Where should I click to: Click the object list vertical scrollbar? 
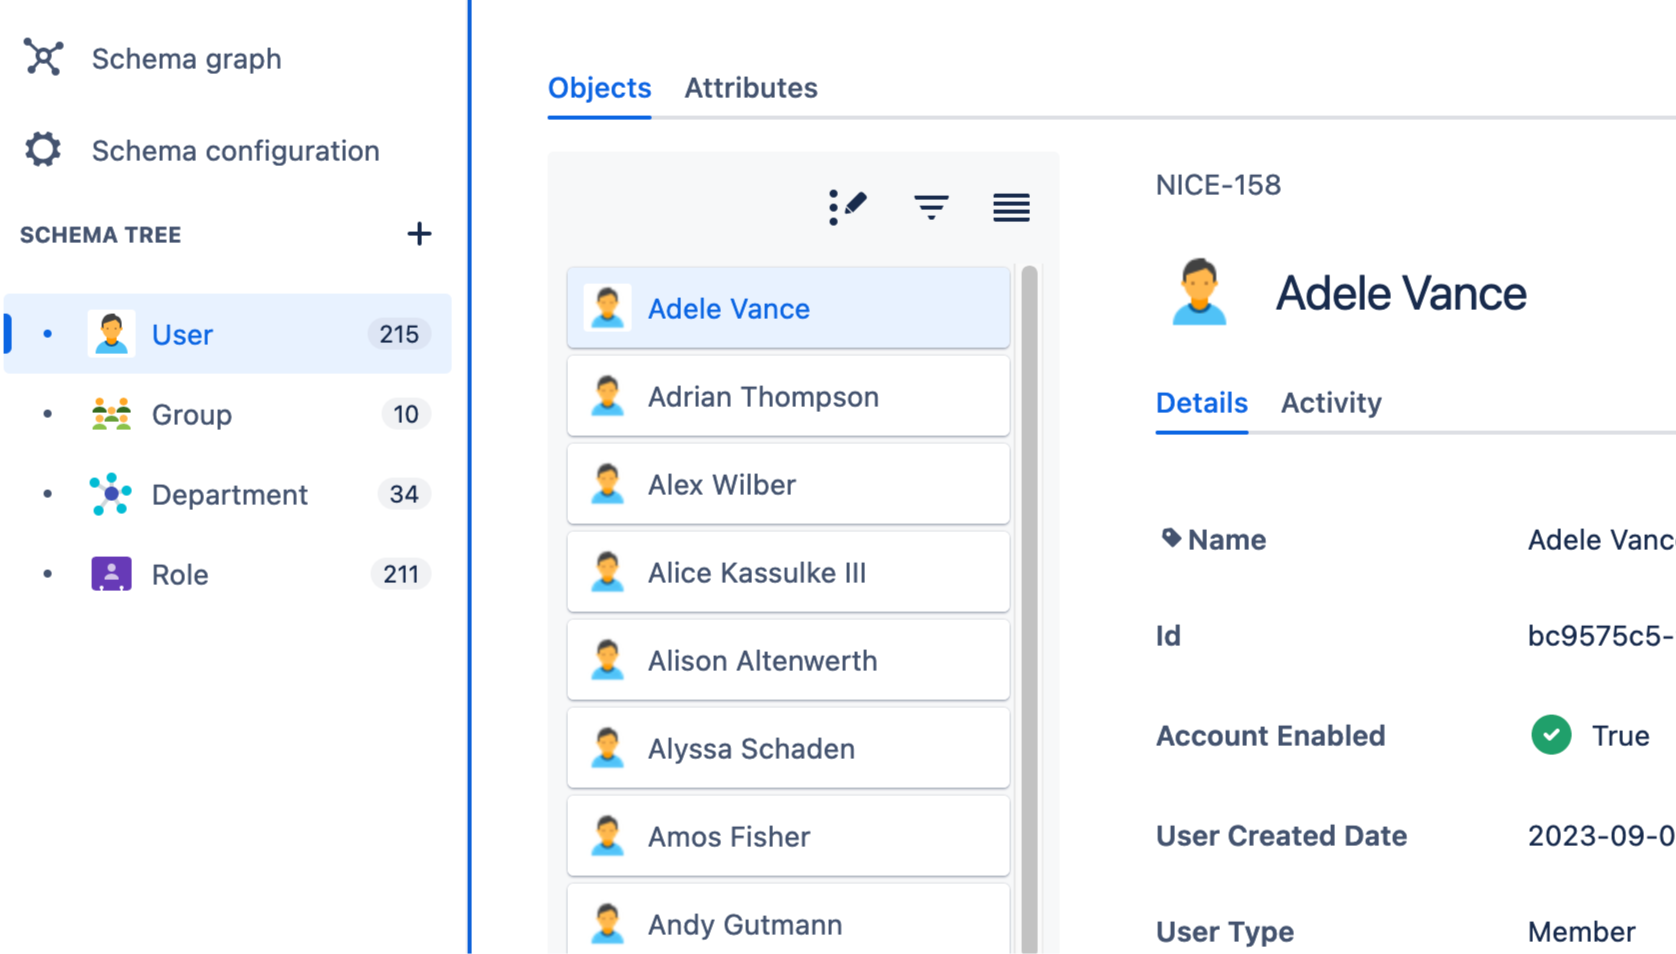point(1029,600)
